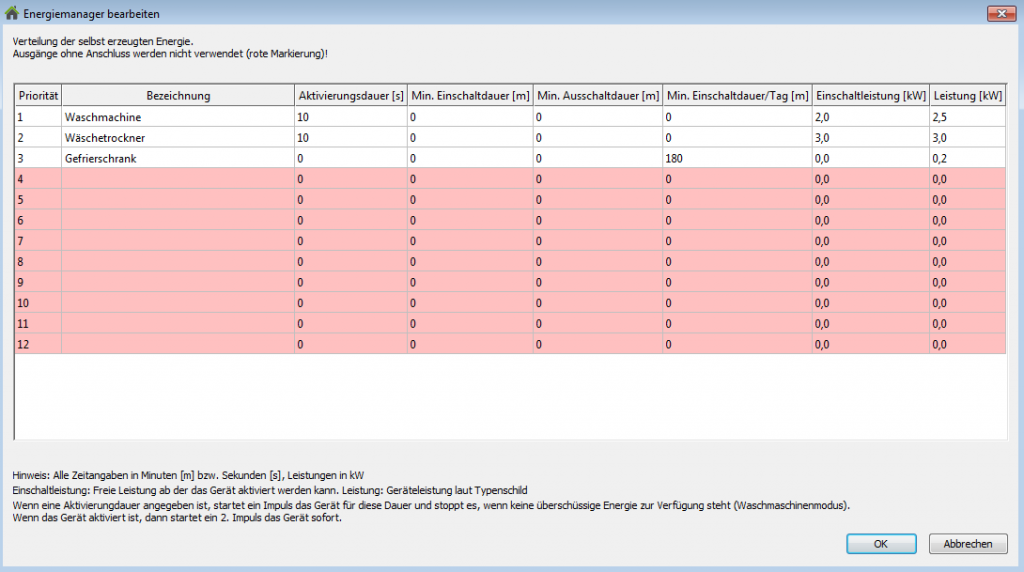Edit Gefrierschrank Leistung value 0,2
Viewport: 1024px width, 572px height.
coord(967,158)
